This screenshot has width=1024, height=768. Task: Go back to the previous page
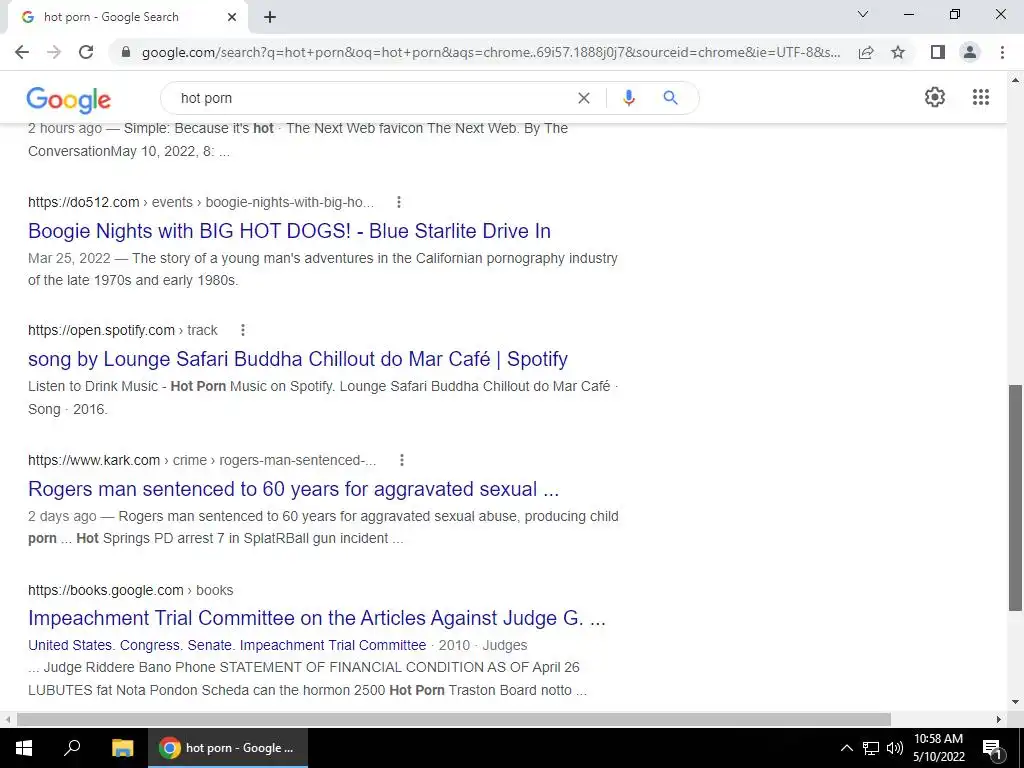click(22, 52)
